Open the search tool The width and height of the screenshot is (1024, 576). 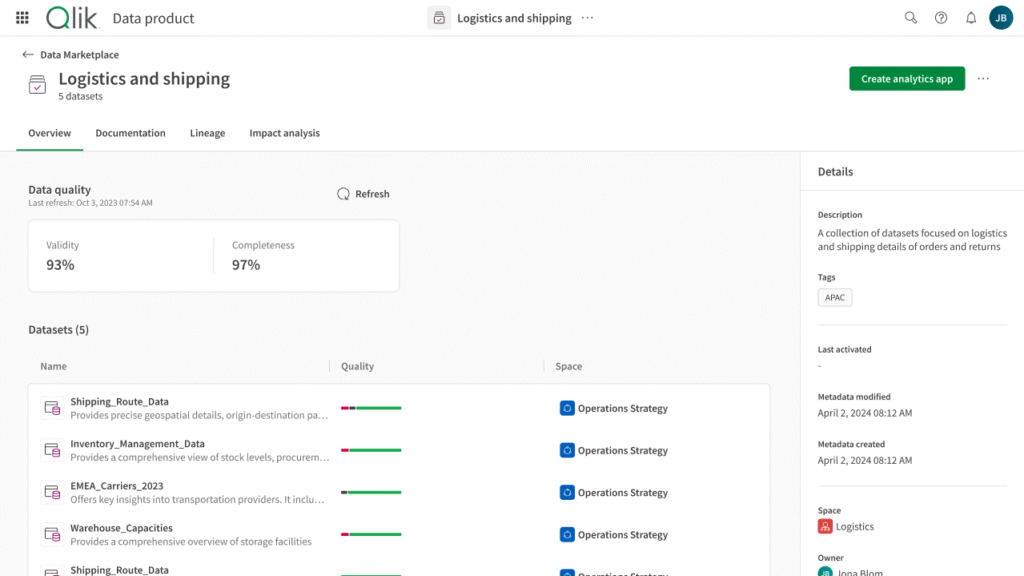(x=910, y=18)
